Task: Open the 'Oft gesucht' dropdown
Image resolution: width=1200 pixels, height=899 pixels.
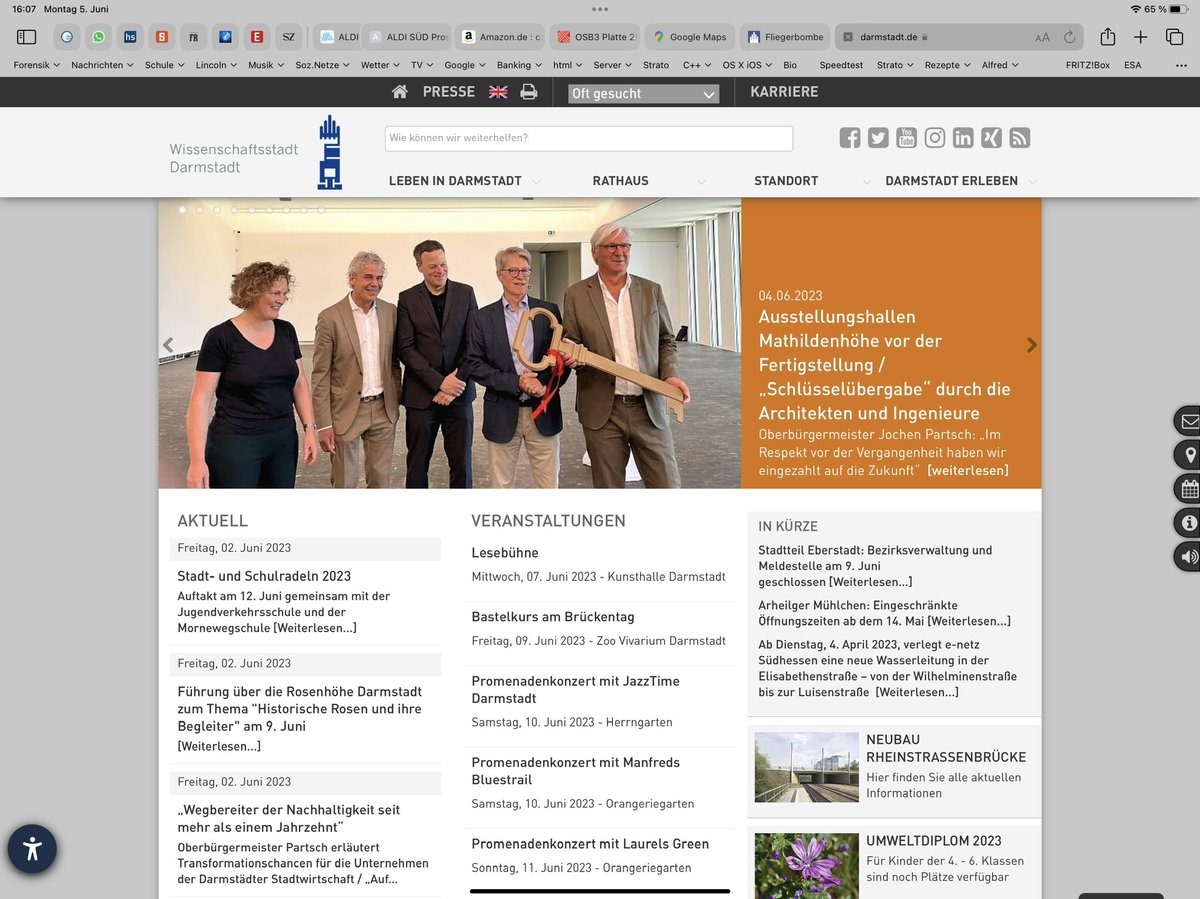Action: point(643,94)
